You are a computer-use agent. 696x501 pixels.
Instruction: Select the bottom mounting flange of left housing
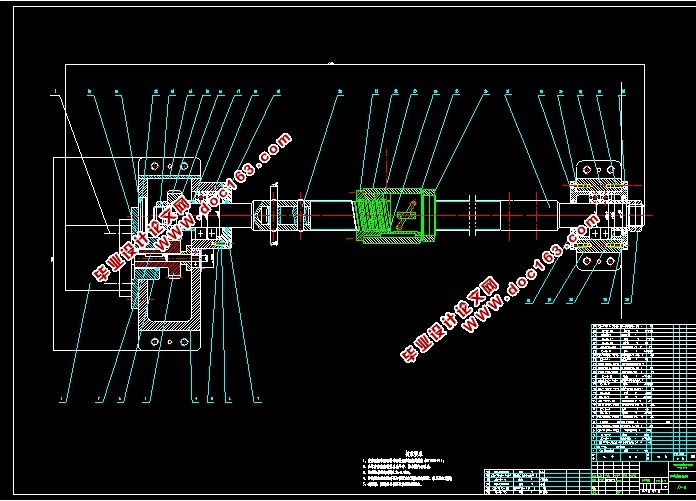169,342
